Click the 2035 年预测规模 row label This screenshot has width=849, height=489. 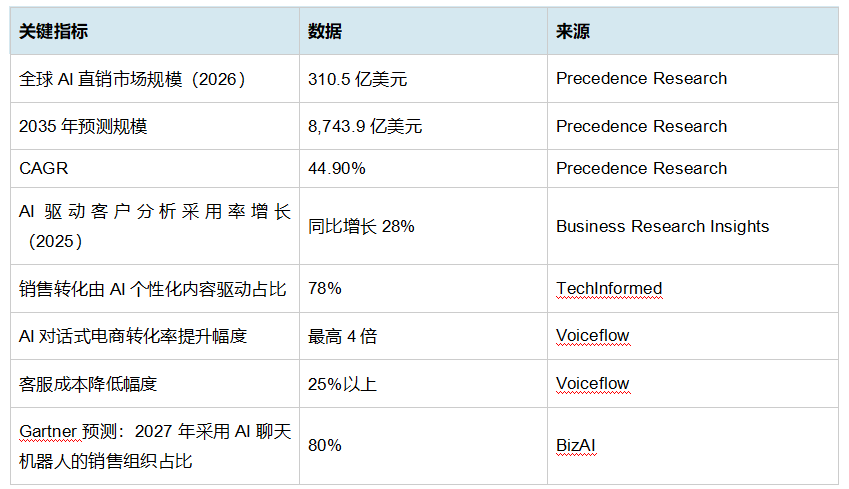[83, 126]
